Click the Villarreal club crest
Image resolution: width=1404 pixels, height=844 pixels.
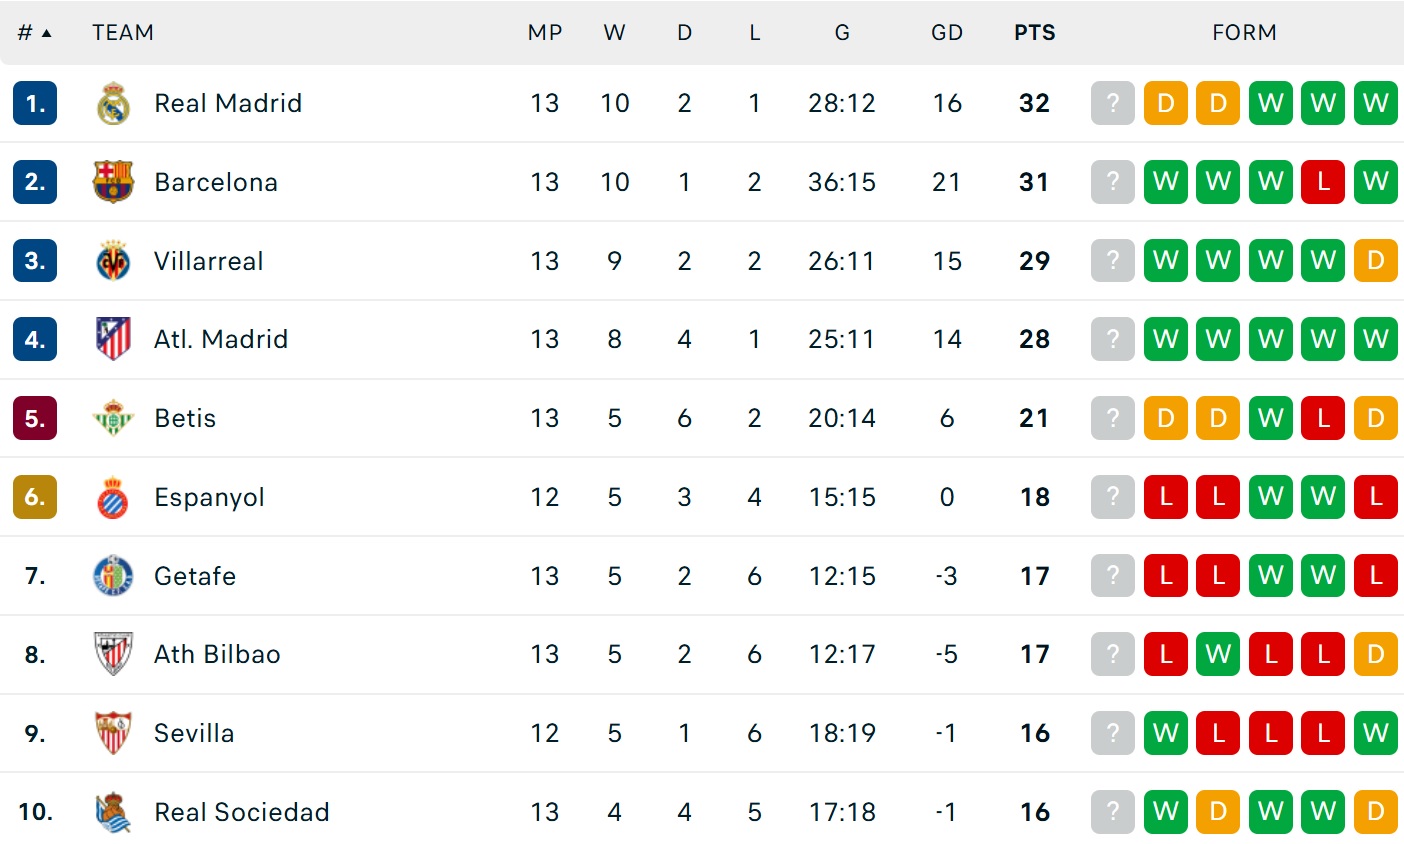pyautogui.click(x=113, y=261)
